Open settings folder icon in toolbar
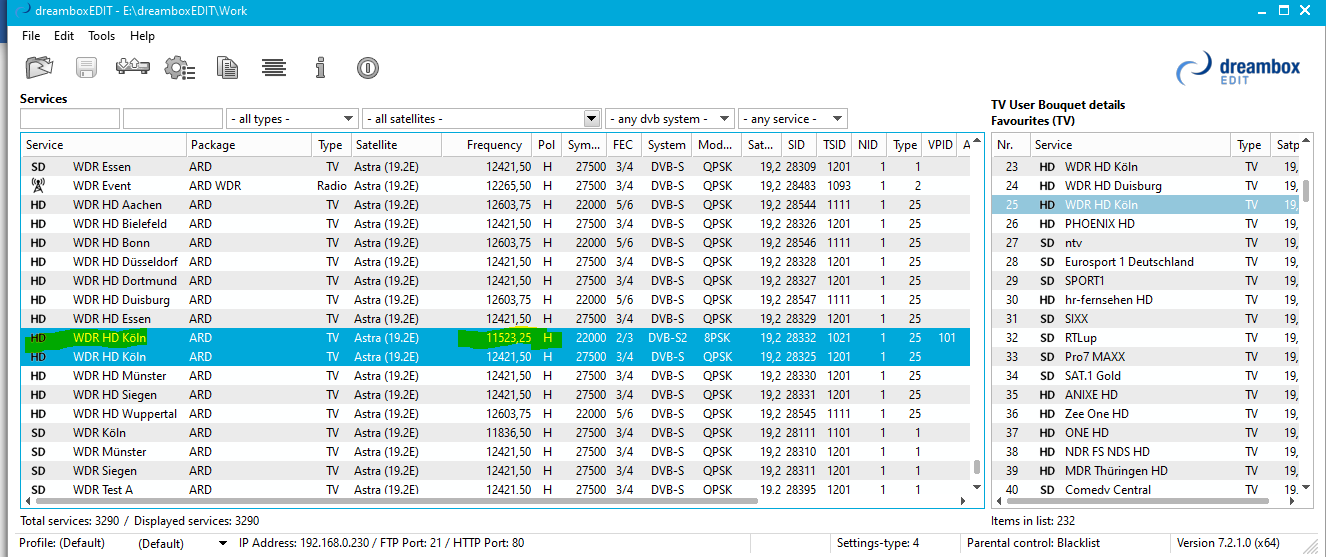1326x557 pixels. 39,68
